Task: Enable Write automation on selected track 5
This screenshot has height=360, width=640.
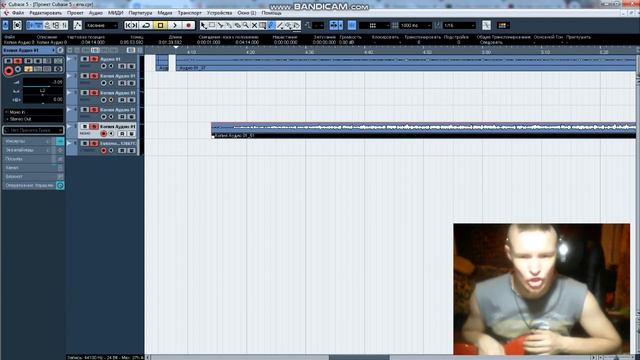Action: coord(131,134)
